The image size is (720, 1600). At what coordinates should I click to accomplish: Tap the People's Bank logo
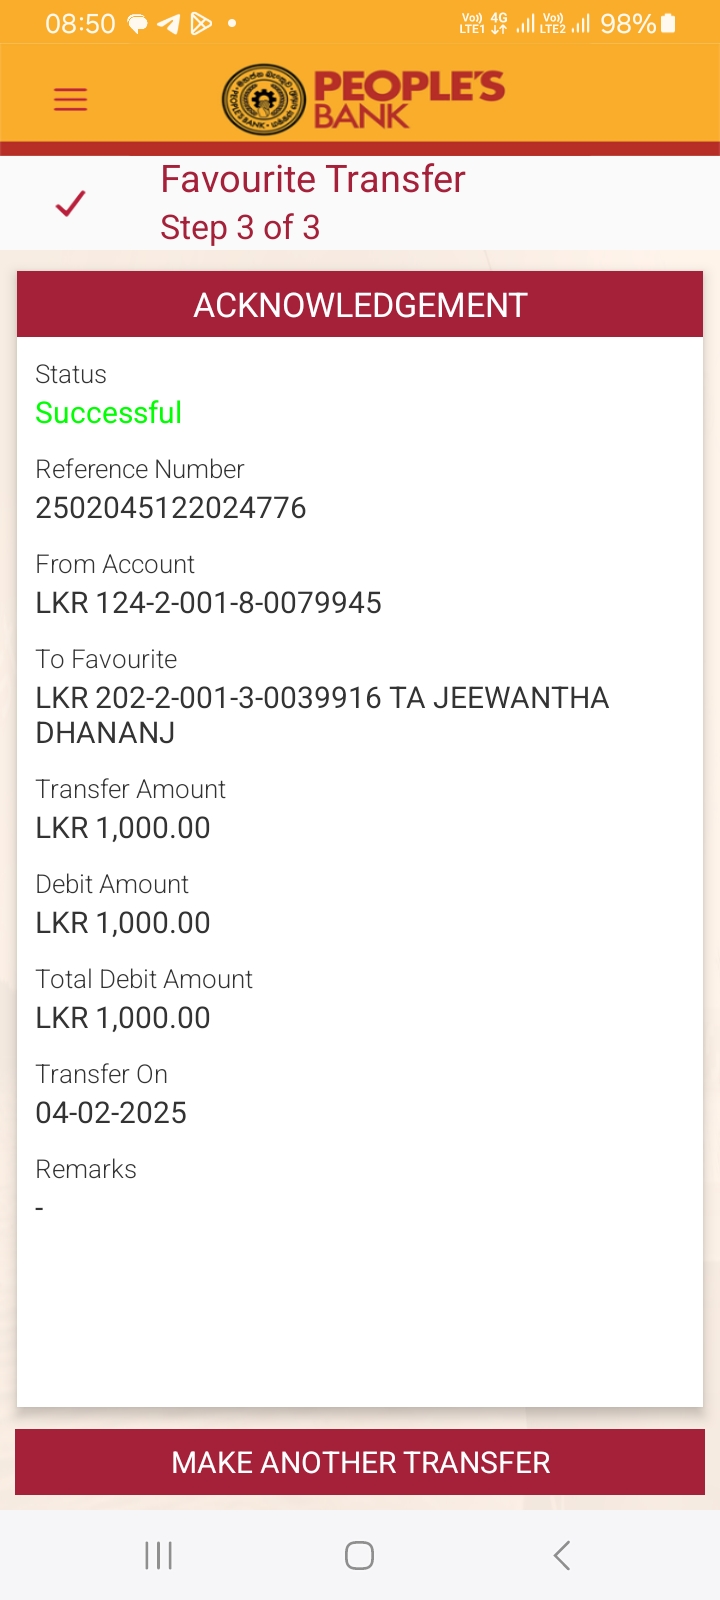(x=362, y=99)
